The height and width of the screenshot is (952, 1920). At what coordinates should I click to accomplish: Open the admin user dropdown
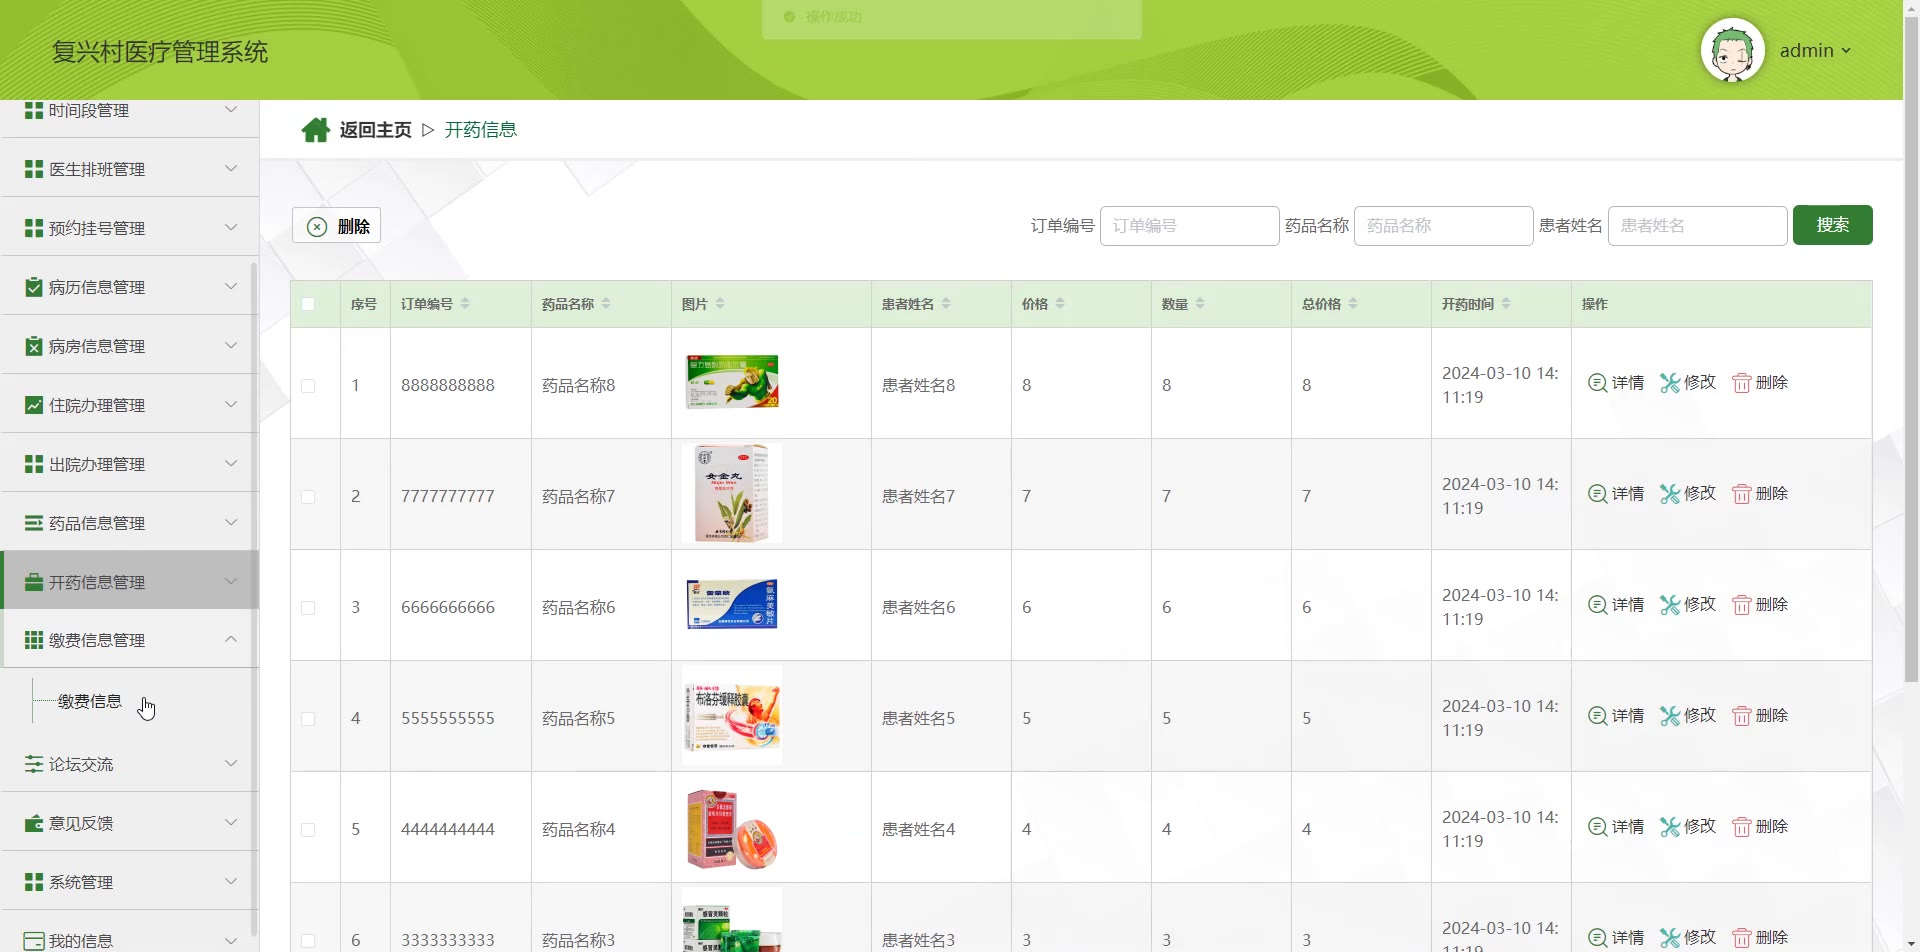point(1816,50)
